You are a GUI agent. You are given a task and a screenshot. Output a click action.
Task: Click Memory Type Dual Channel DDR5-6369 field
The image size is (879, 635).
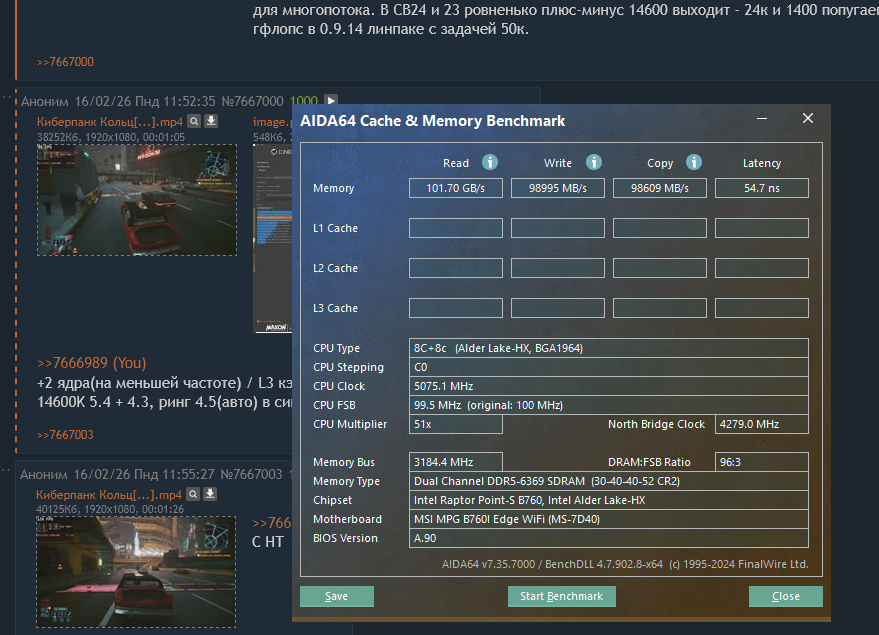[x=609, y=481]
